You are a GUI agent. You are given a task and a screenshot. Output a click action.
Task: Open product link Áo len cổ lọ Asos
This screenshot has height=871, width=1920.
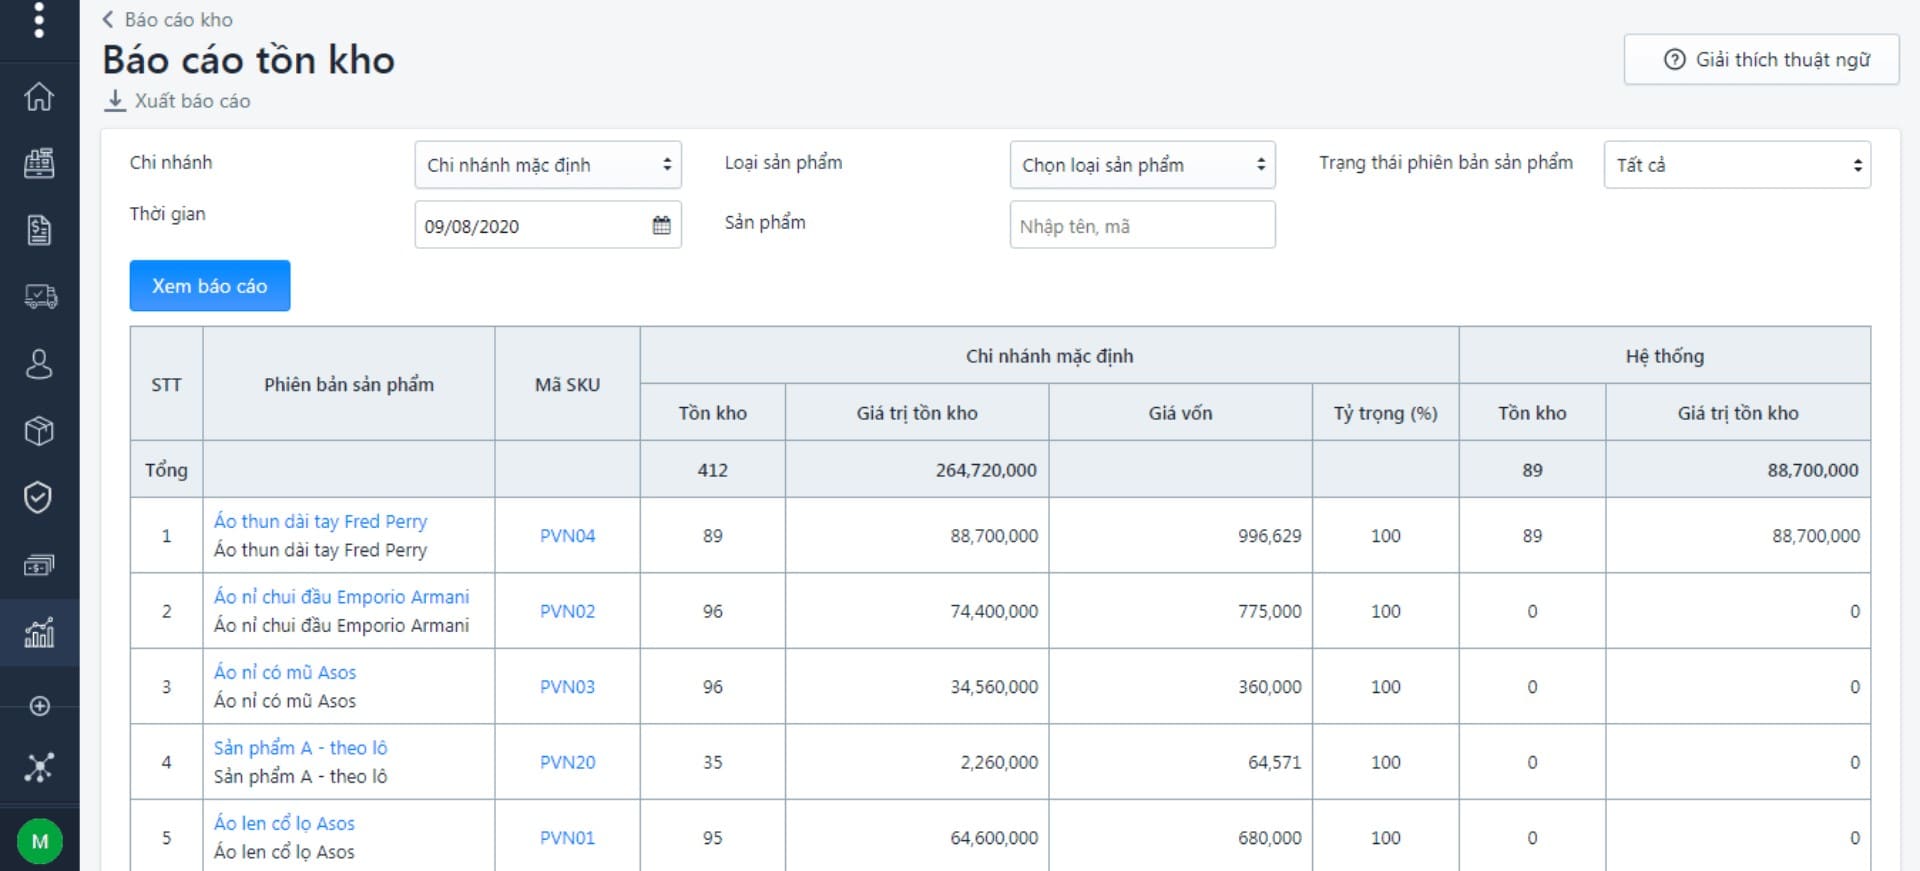coord(284,823)
